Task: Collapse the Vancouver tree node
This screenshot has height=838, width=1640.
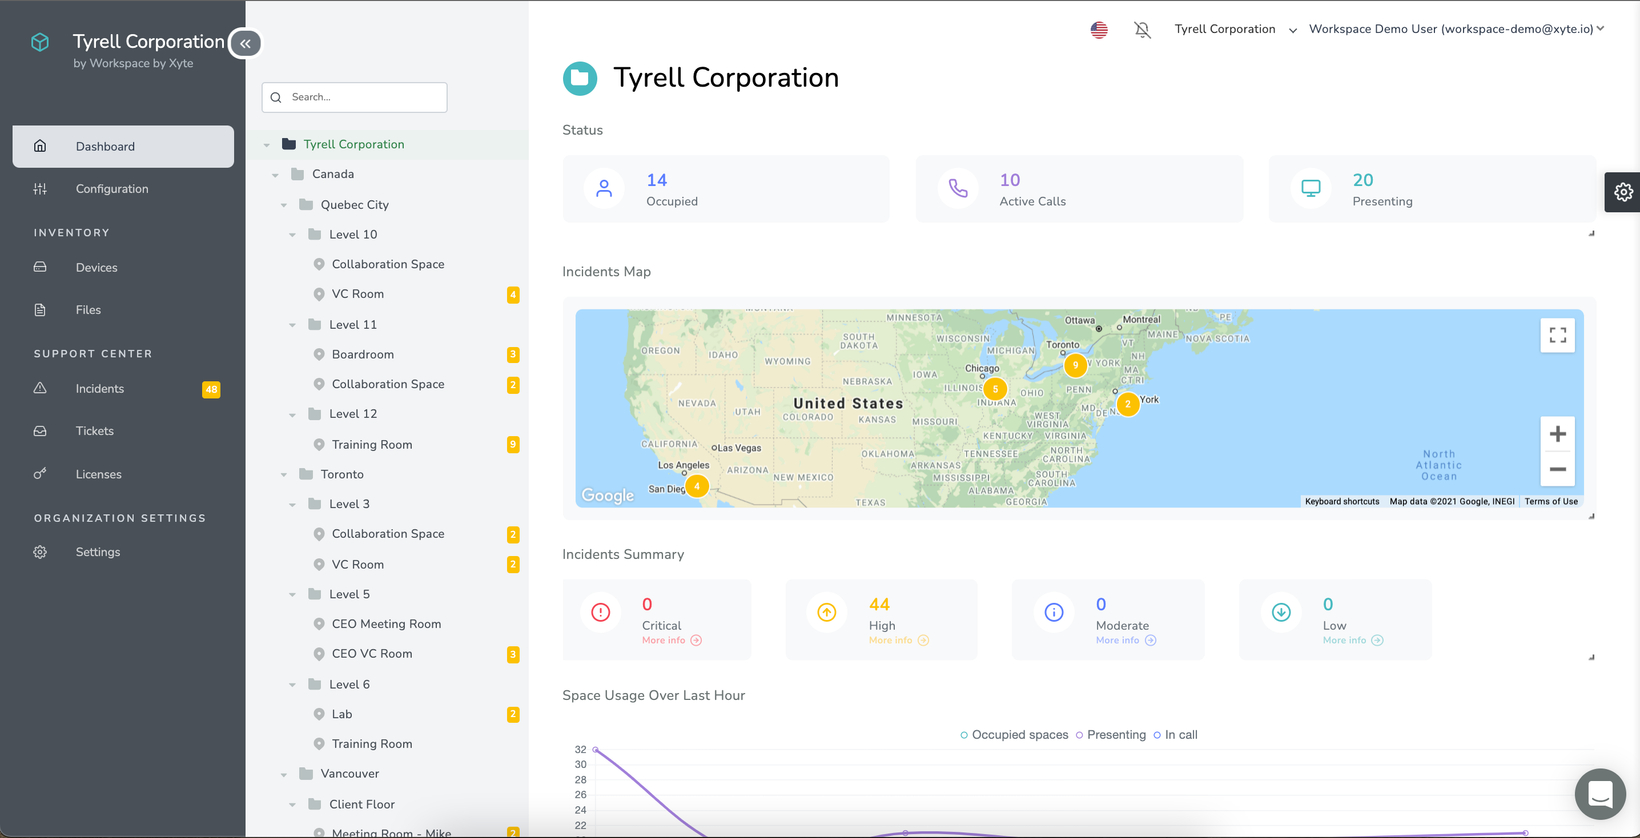Action: [x=284, y=775]
